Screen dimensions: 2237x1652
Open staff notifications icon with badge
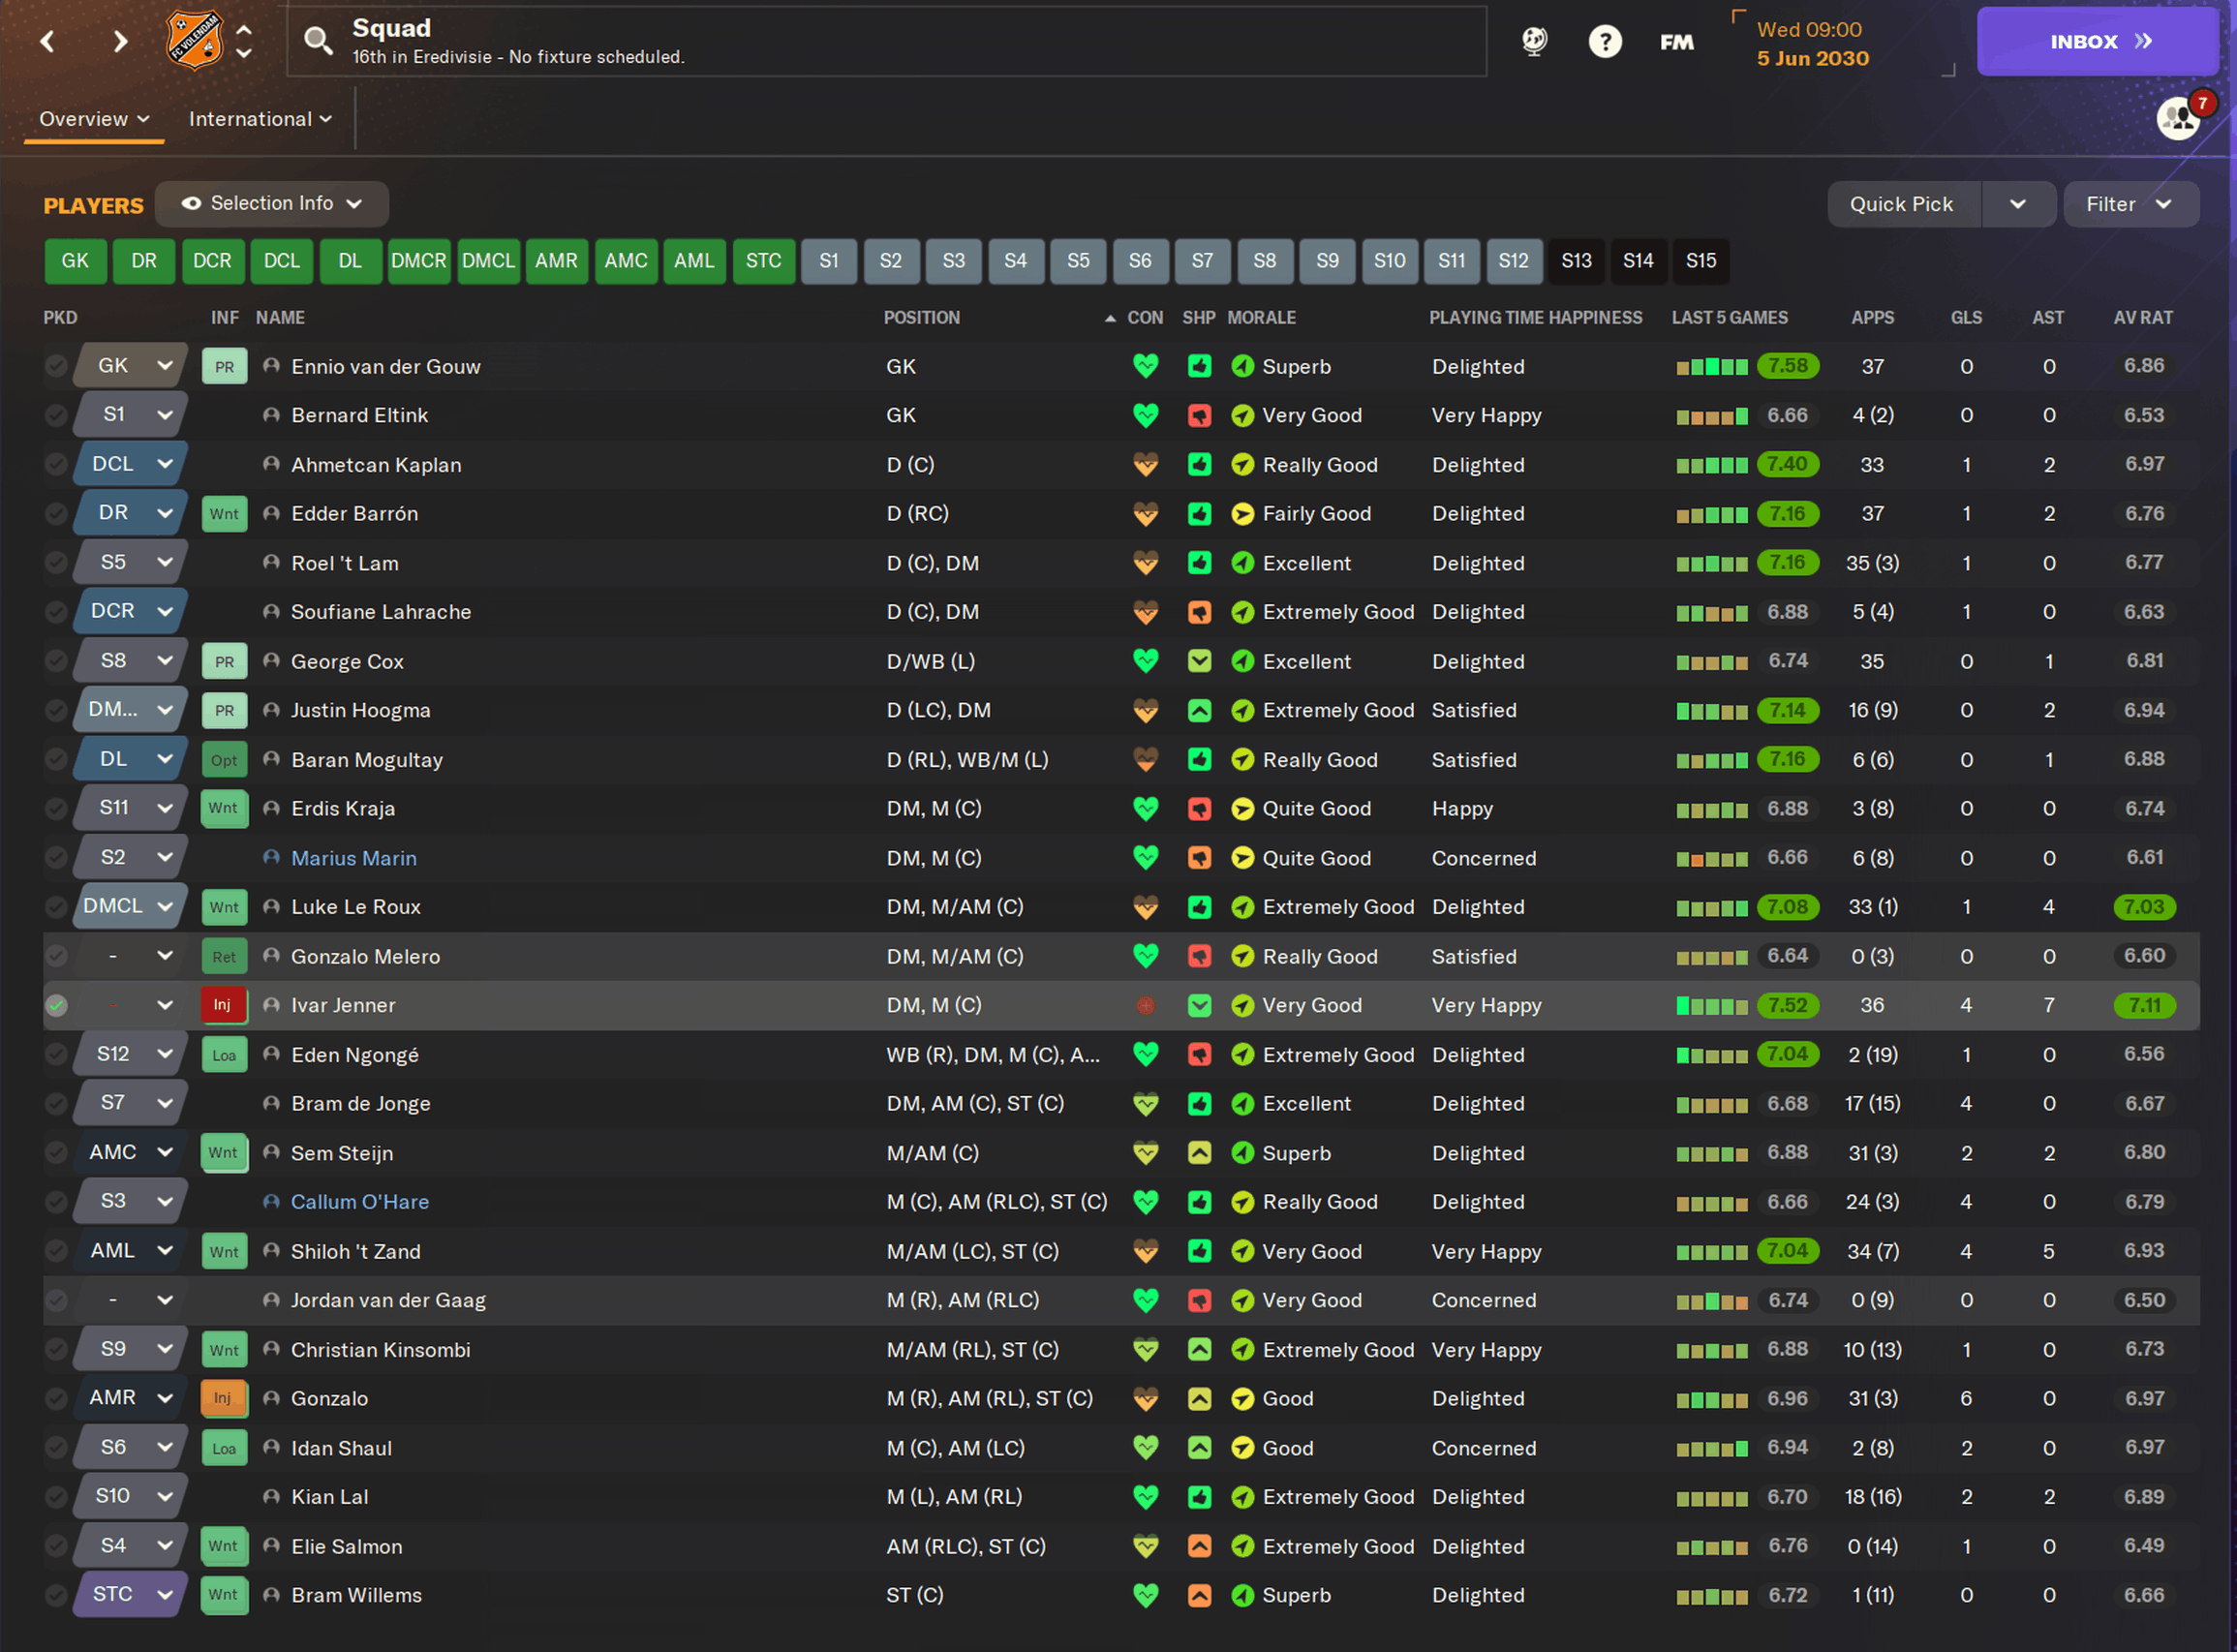(2178, 119)
